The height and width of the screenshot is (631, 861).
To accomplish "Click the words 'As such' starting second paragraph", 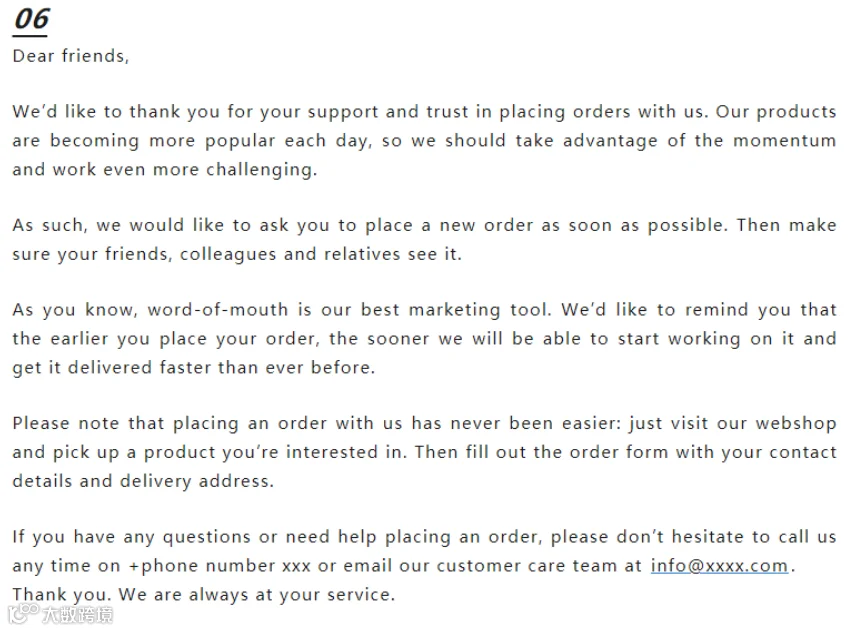I will 50,225.
